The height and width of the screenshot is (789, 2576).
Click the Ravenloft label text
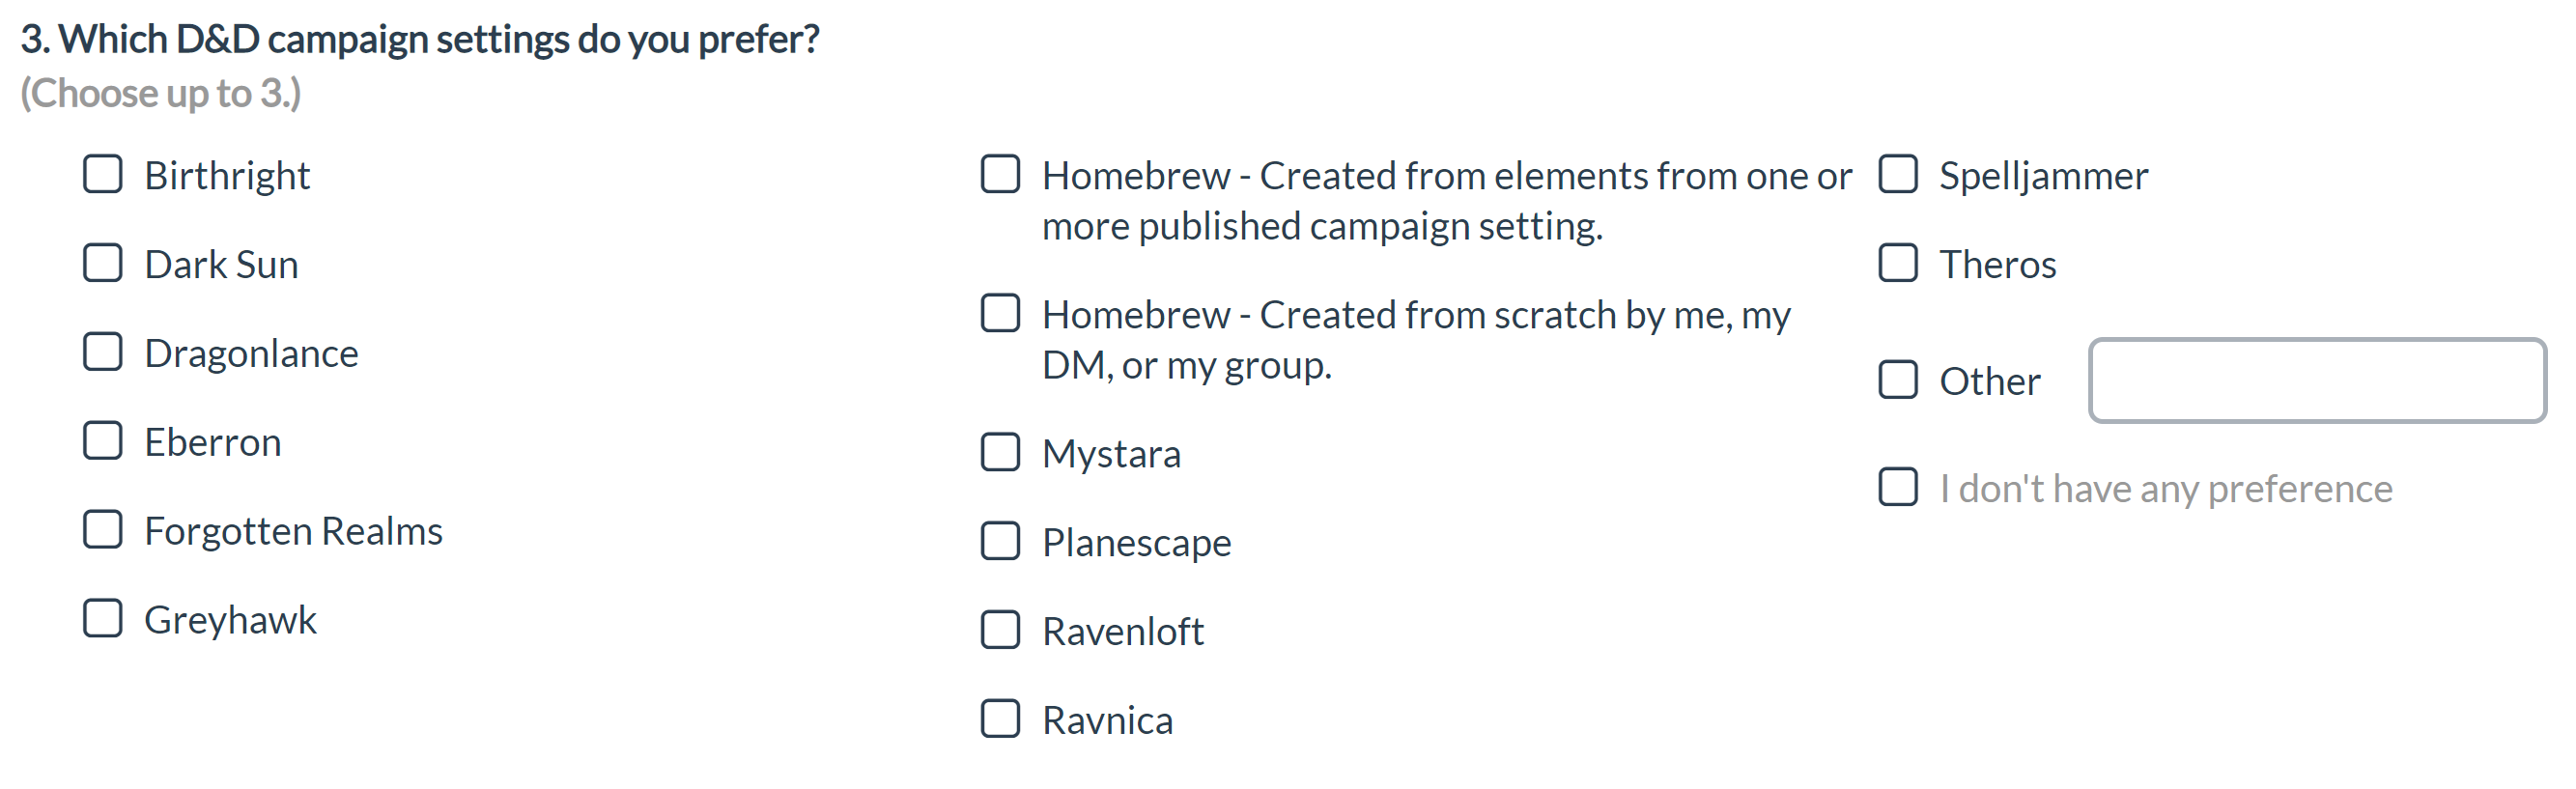tap(1122, 632)
